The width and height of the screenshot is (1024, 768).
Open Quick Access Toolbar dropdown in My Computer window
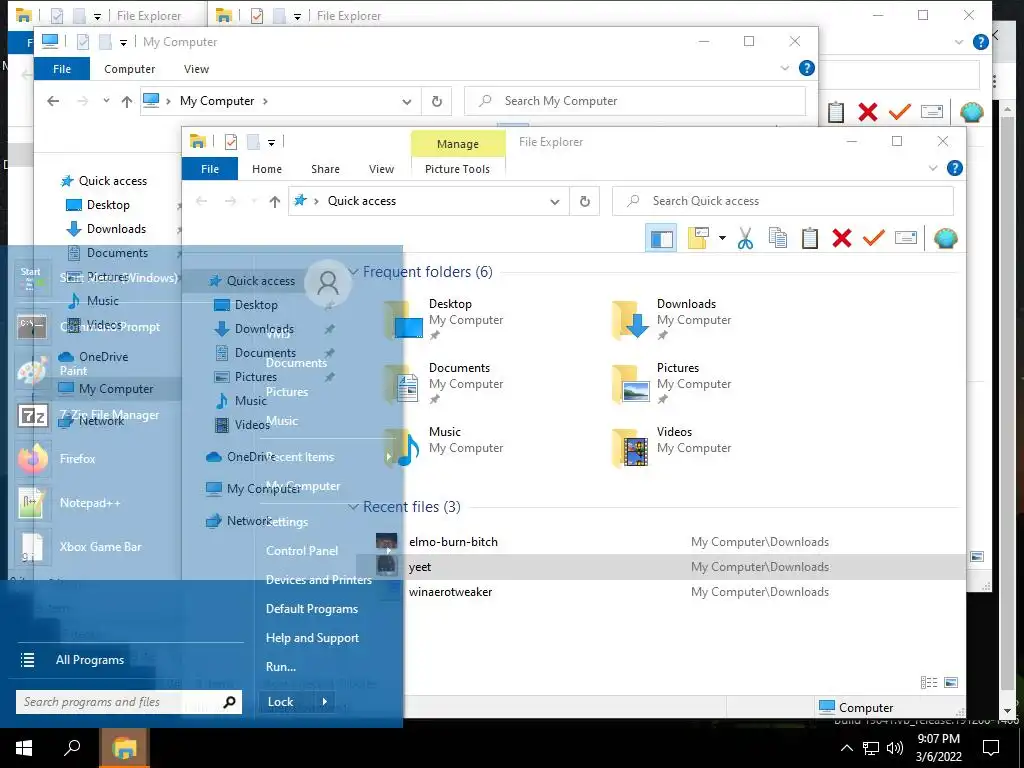point(123,43)
